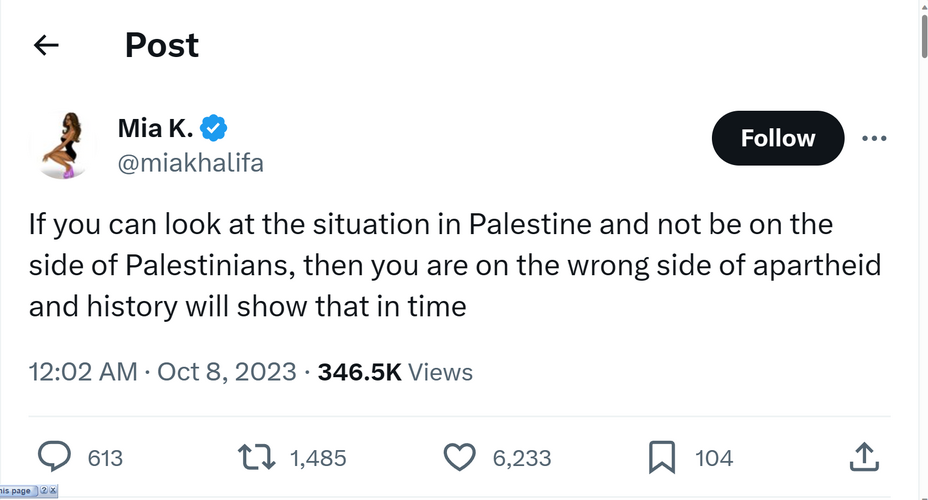928x500 pixels.
Task: Close the small bottom-left overlay with X
Action: point(53,491)
